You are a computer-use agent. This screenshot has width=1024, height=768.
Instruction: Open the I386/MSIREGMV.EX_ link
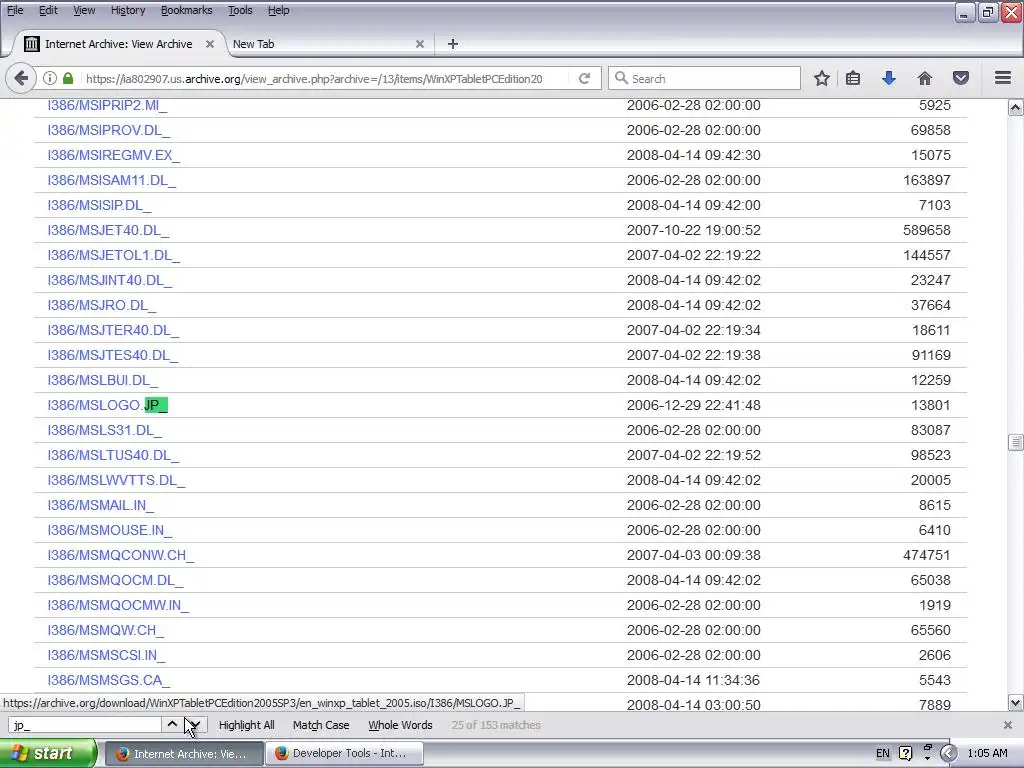click(x=114, y=155)
